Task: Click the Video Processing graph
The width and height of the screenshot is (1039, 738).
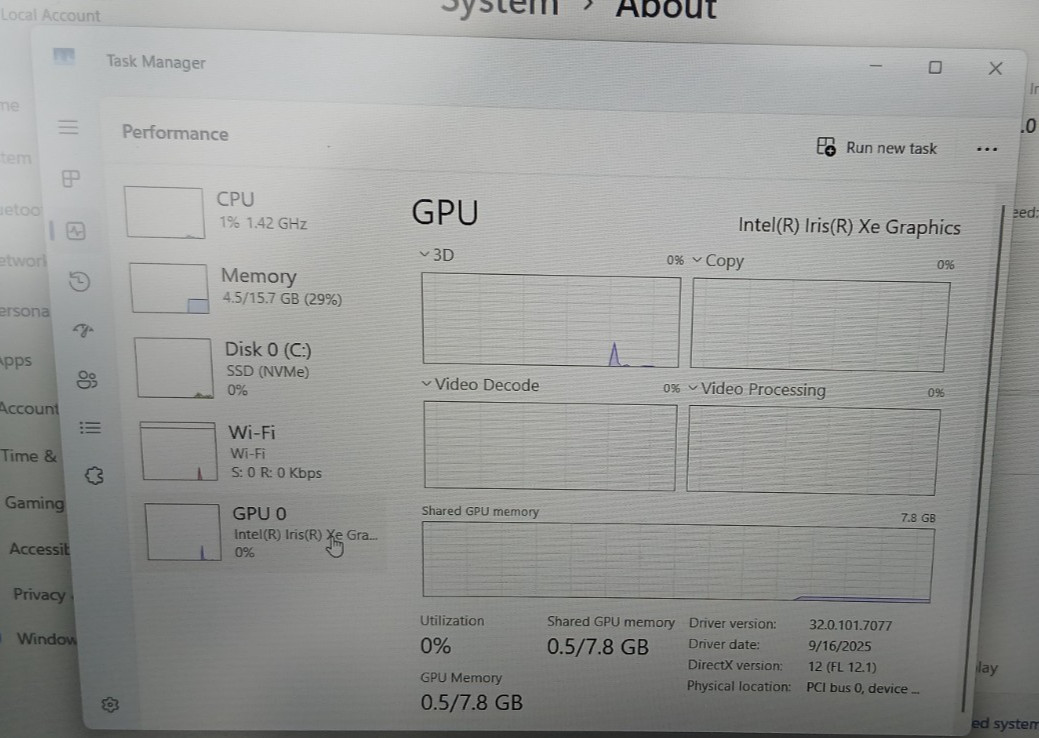Action: point(812,450)
